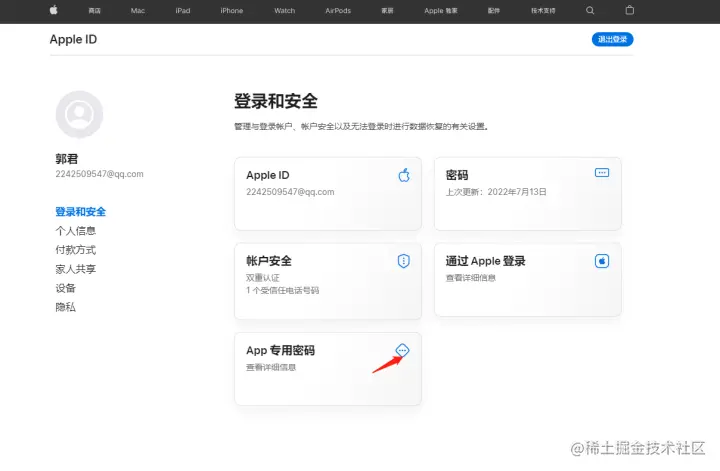The image size is (720, 471).
Task: Click the user avatar placeholder
Action: [79, 114]
